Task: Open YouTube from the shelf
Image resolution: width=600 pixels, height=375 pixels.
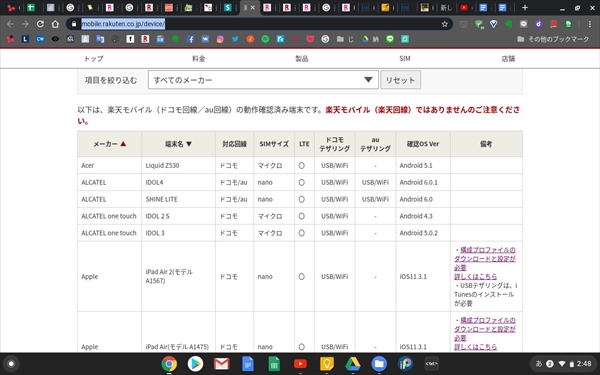Action: (300, 364)
